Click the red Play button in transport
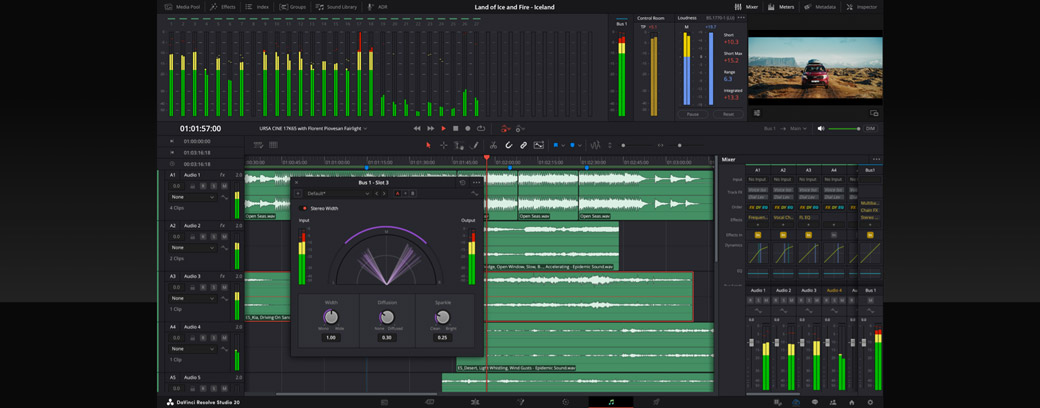 click(443, 128)
